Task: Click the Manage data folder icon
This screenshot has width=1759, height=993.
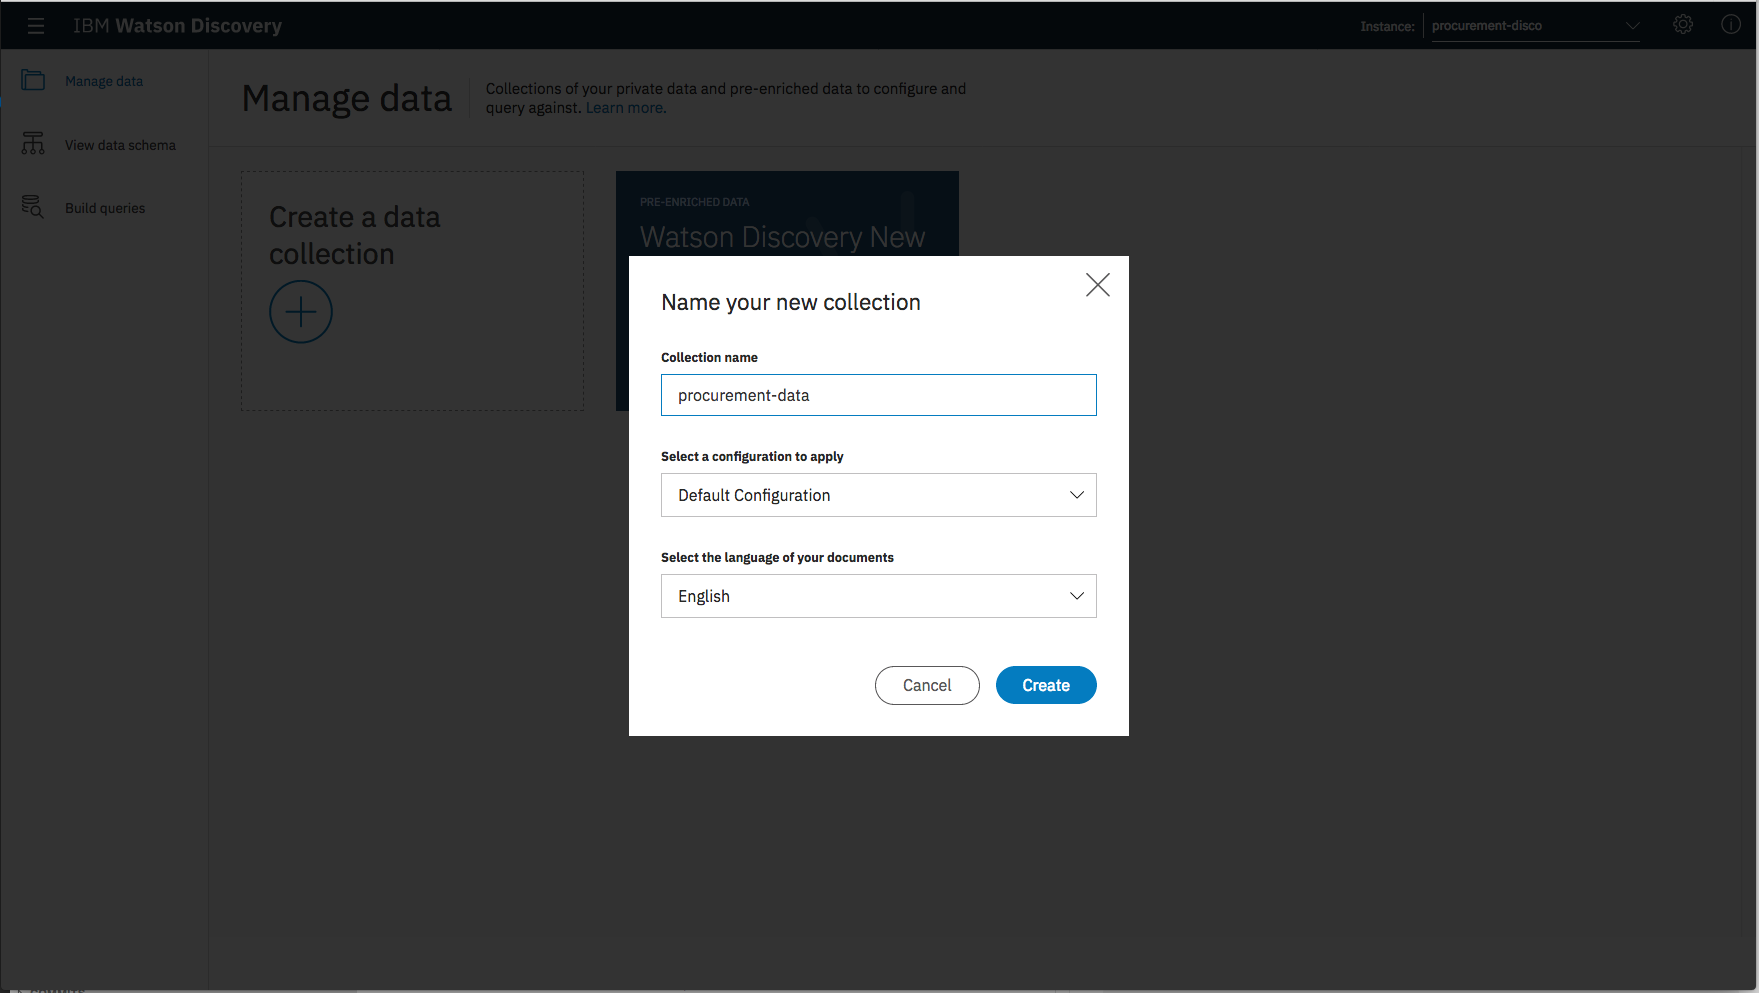Action: (x=33, y=81)
